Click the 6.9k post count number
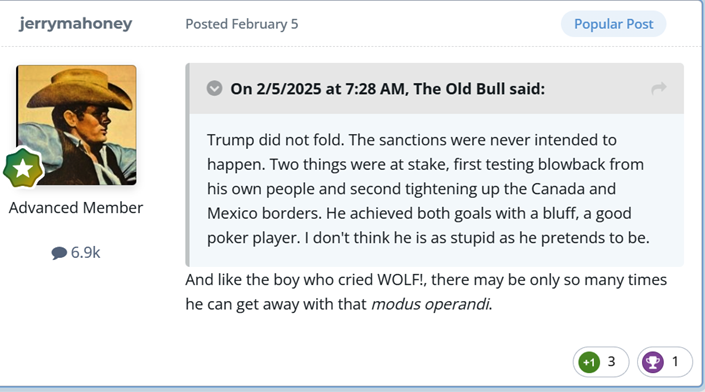 (85, 253)
